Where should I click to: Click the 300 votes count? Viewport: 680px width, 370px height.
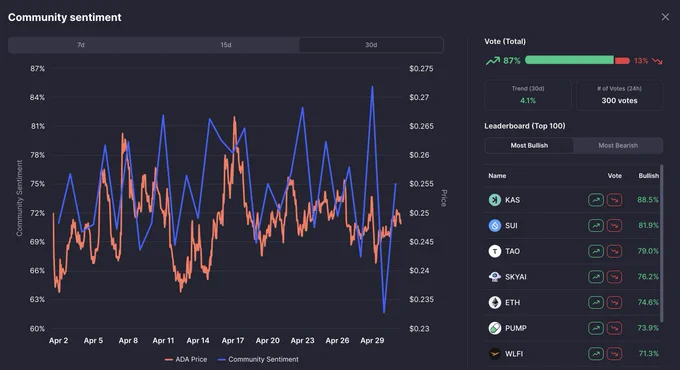click(x=619, y=101)
